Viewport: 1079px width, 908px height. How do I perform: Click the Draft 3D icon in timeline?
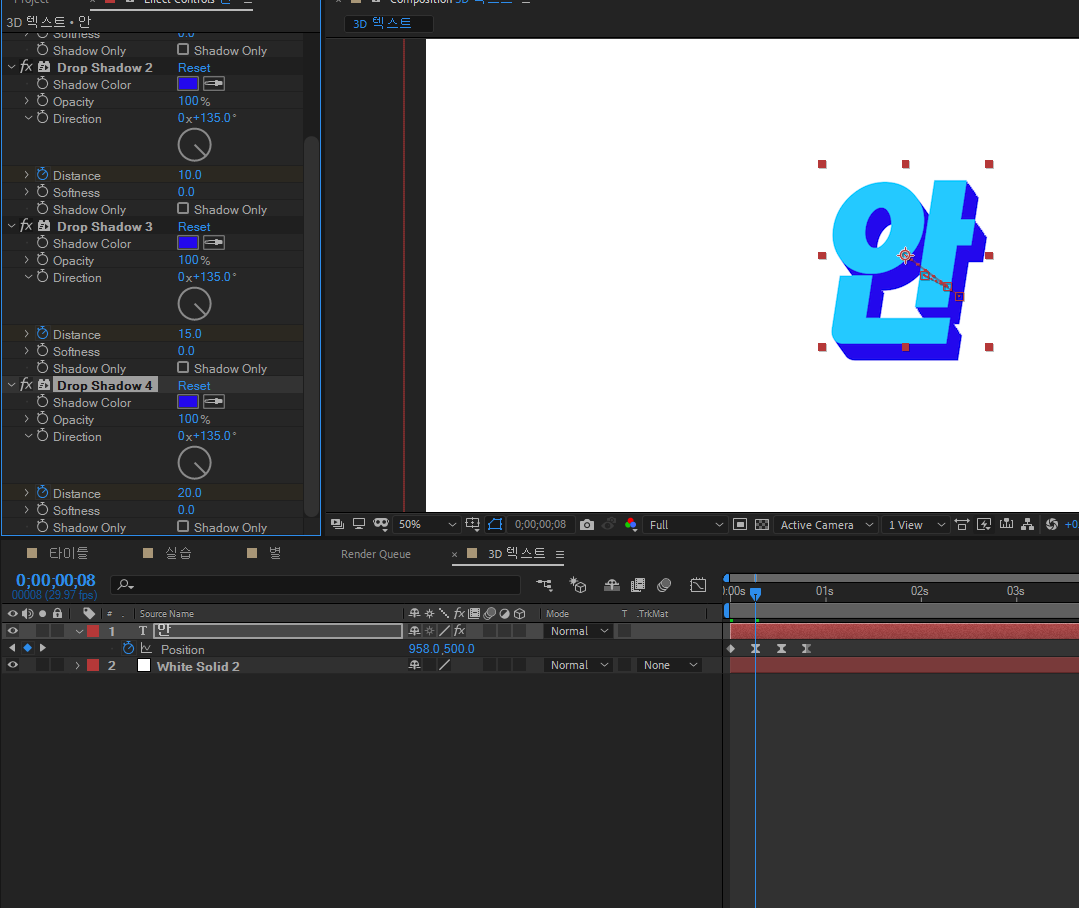(578, 585)
